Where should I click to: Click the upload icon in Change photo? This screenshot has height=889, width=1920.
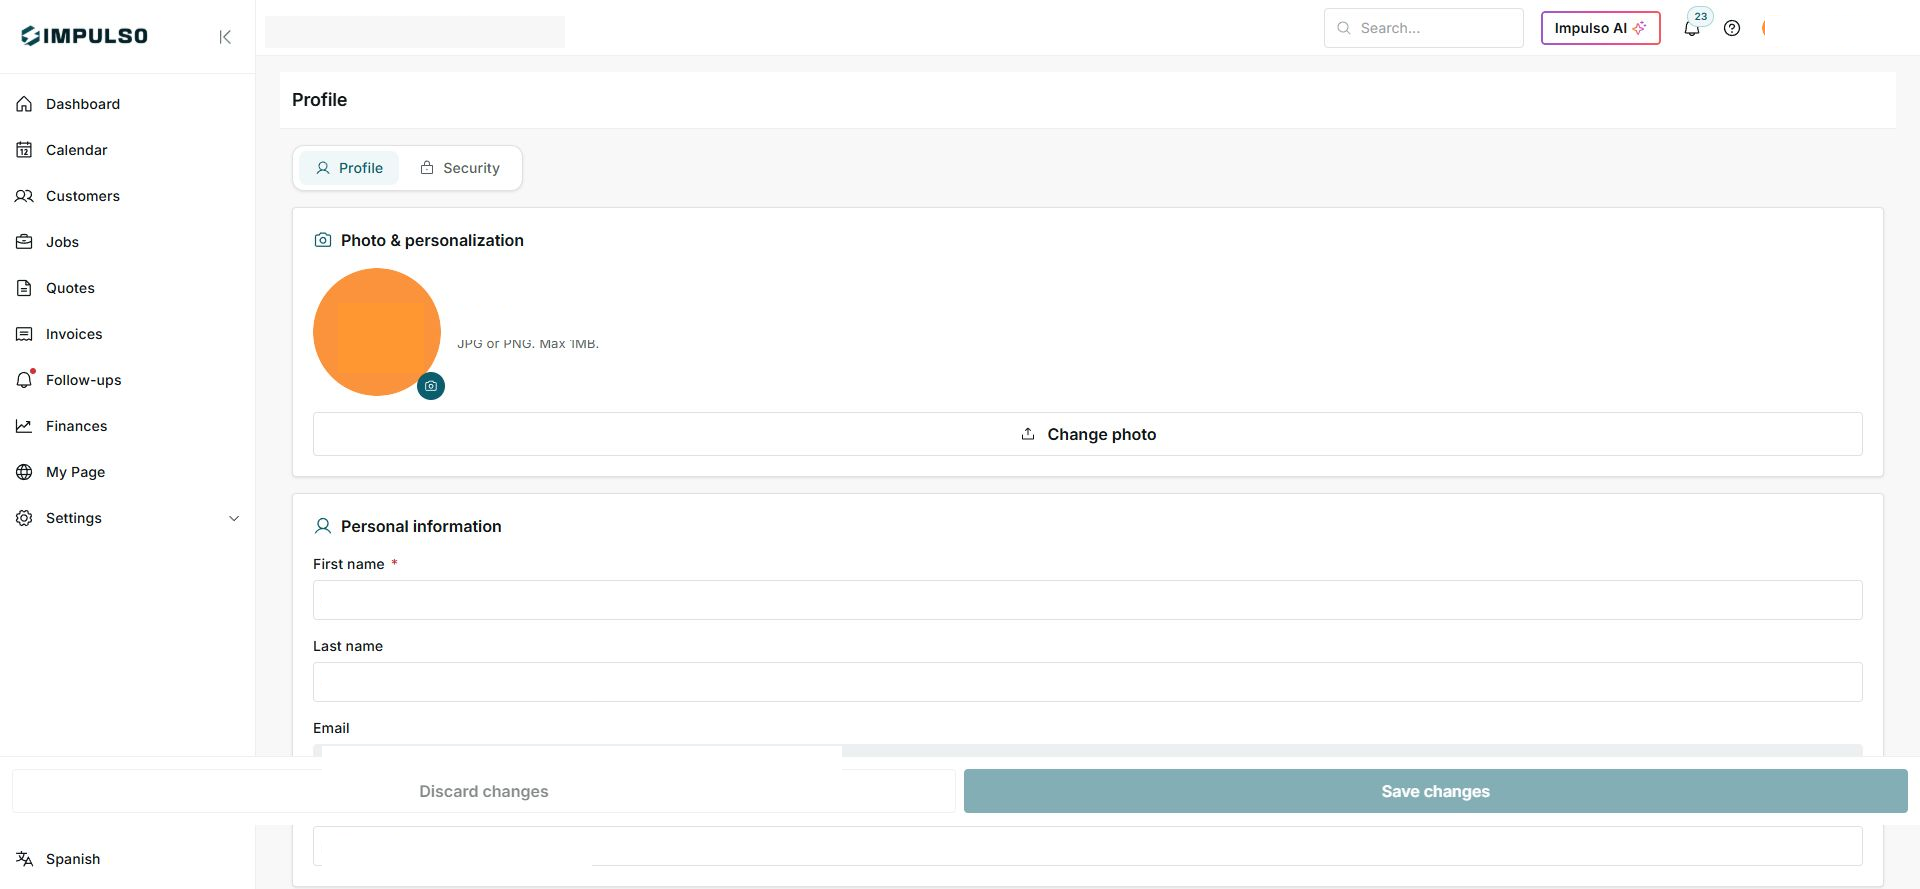tap(1028, 434)
